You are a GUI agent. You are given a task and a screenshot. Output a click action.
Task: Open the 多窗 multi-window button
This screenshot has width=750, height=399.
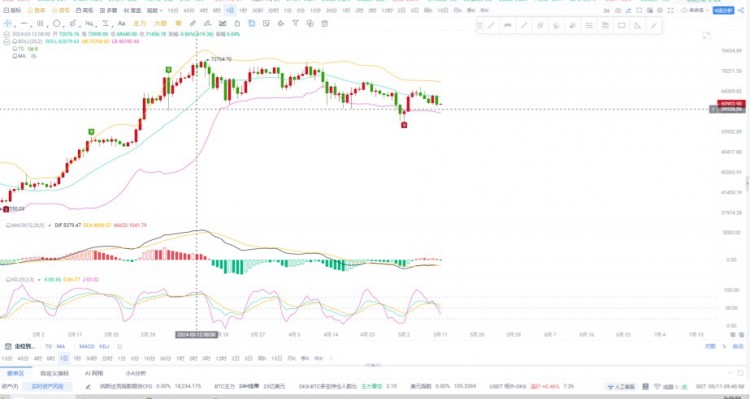point(109,10)
